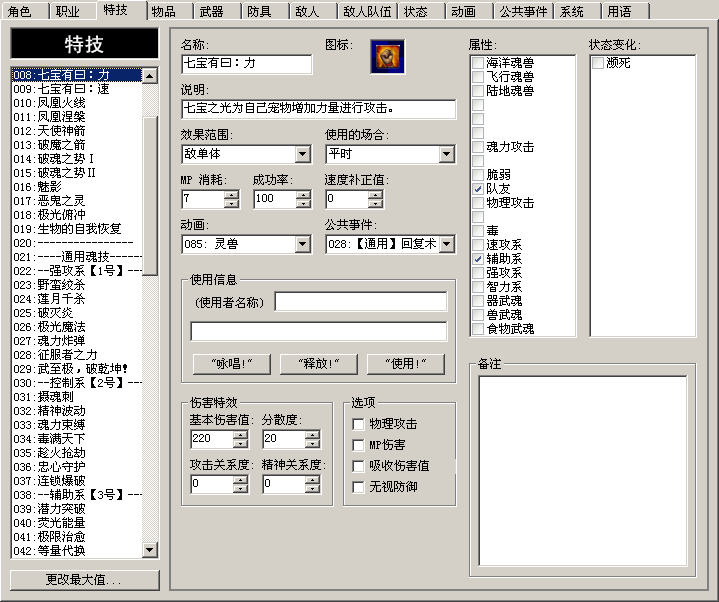Click the 基本伤害值 field showing 220

click(212, 439)
